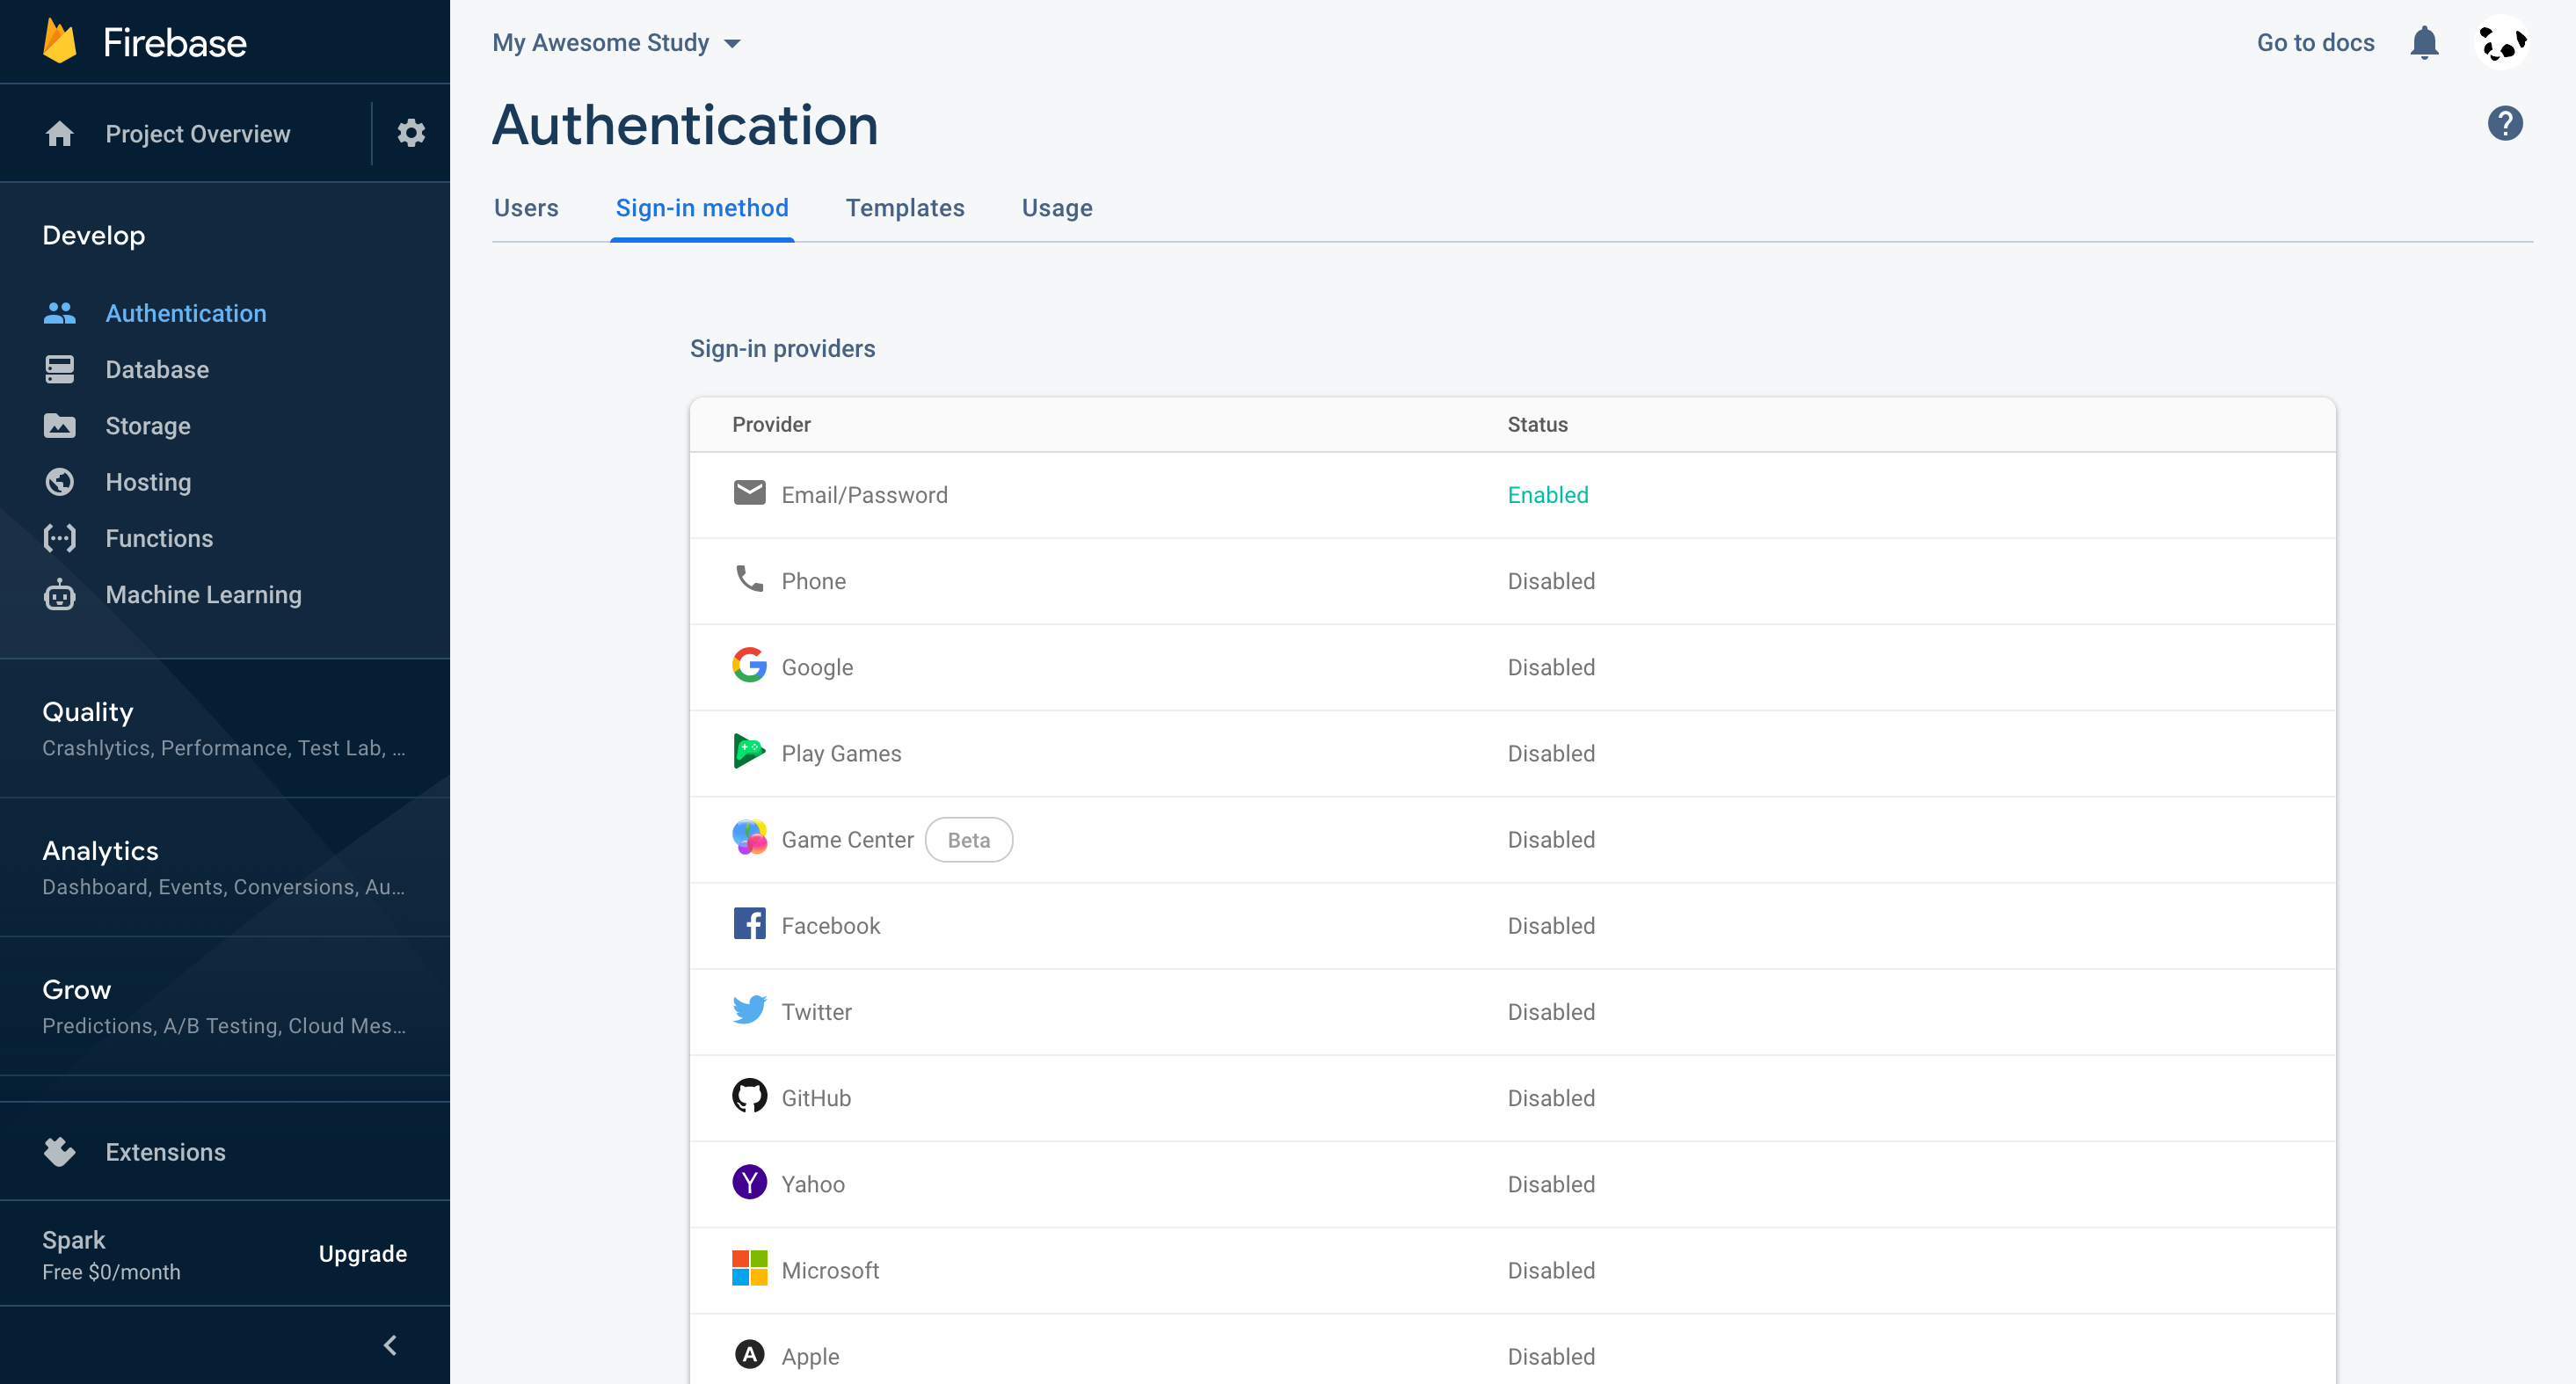This screenshot has width=2576, height=1384.
Task: Open the Extensions sidebar link
Action: [x=166, y=1152]
